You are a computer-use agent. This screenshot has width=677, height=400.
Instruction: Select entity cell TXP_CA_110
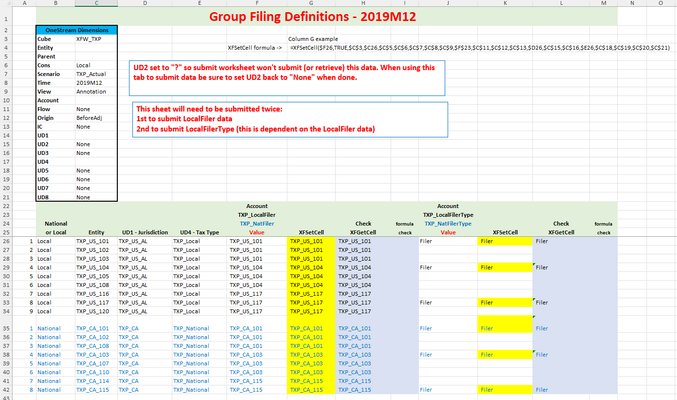(96, 372)
